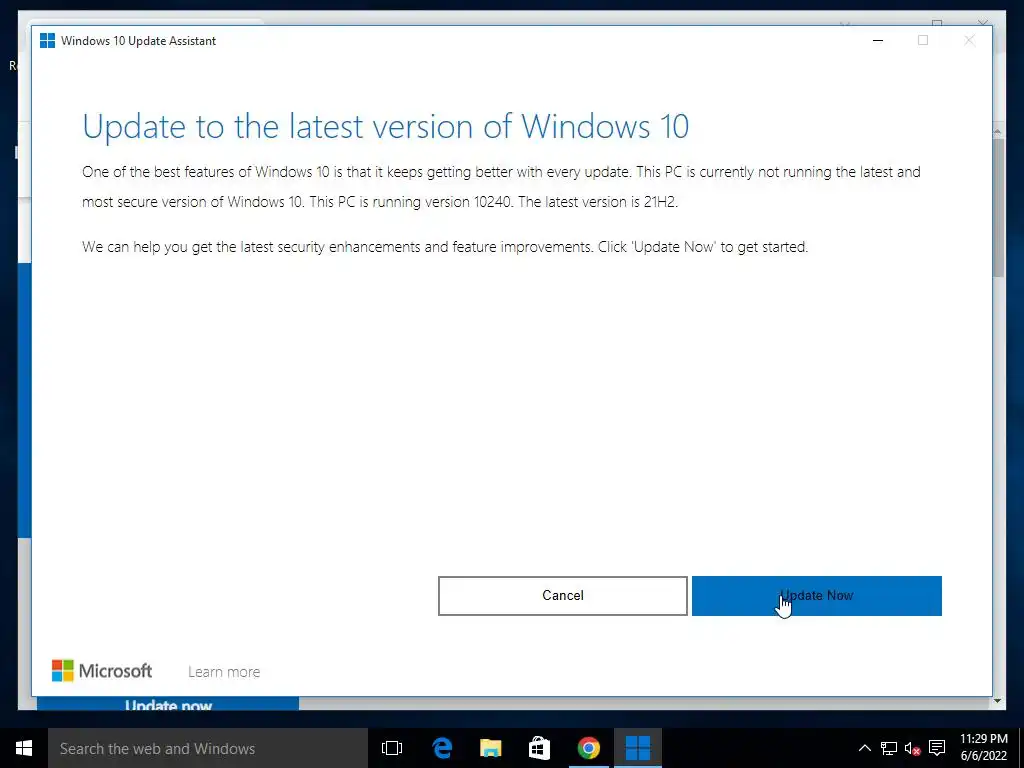This screenshot has height=768, width=1024.
Task: Open the network status tray icon
Action: point(889,748)
